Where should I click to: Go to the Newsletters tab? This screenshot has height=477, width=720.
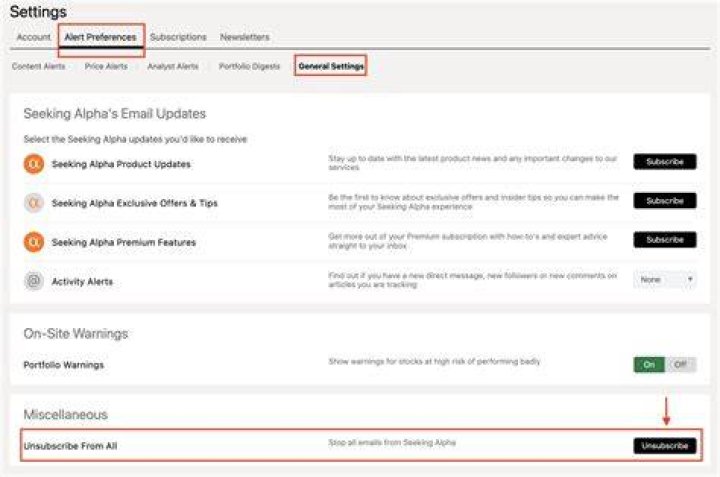click(x=245, y=37)
